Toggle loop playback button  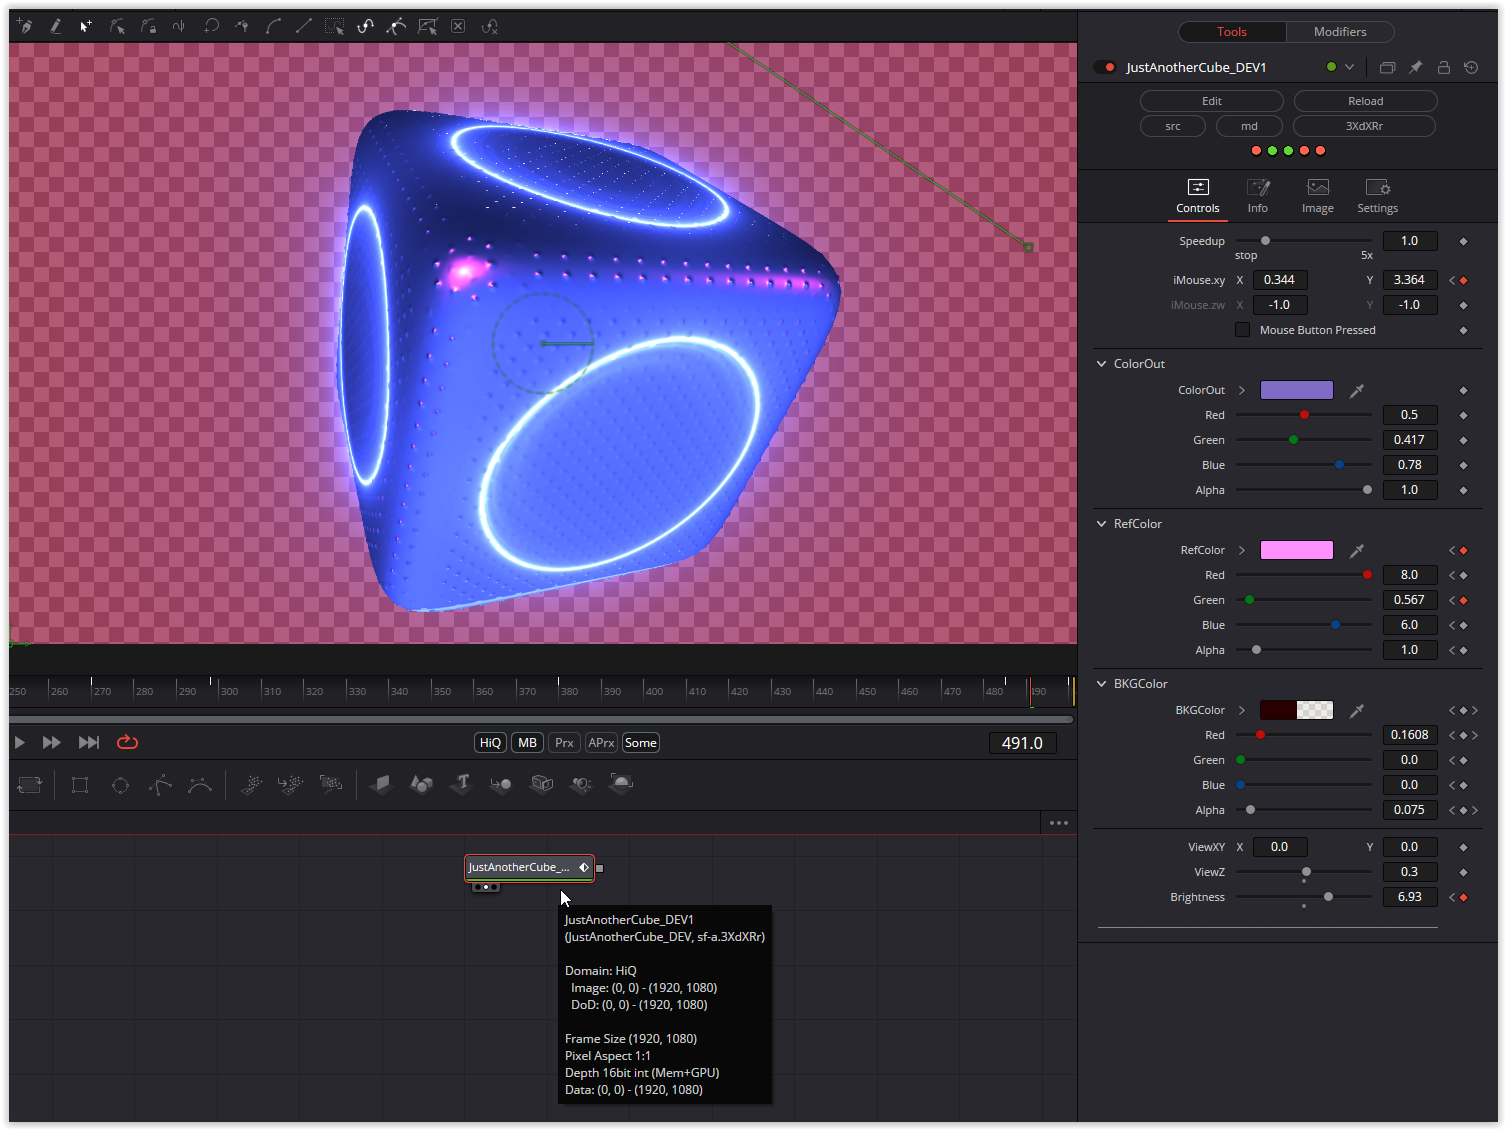click(x=127, y=743)
